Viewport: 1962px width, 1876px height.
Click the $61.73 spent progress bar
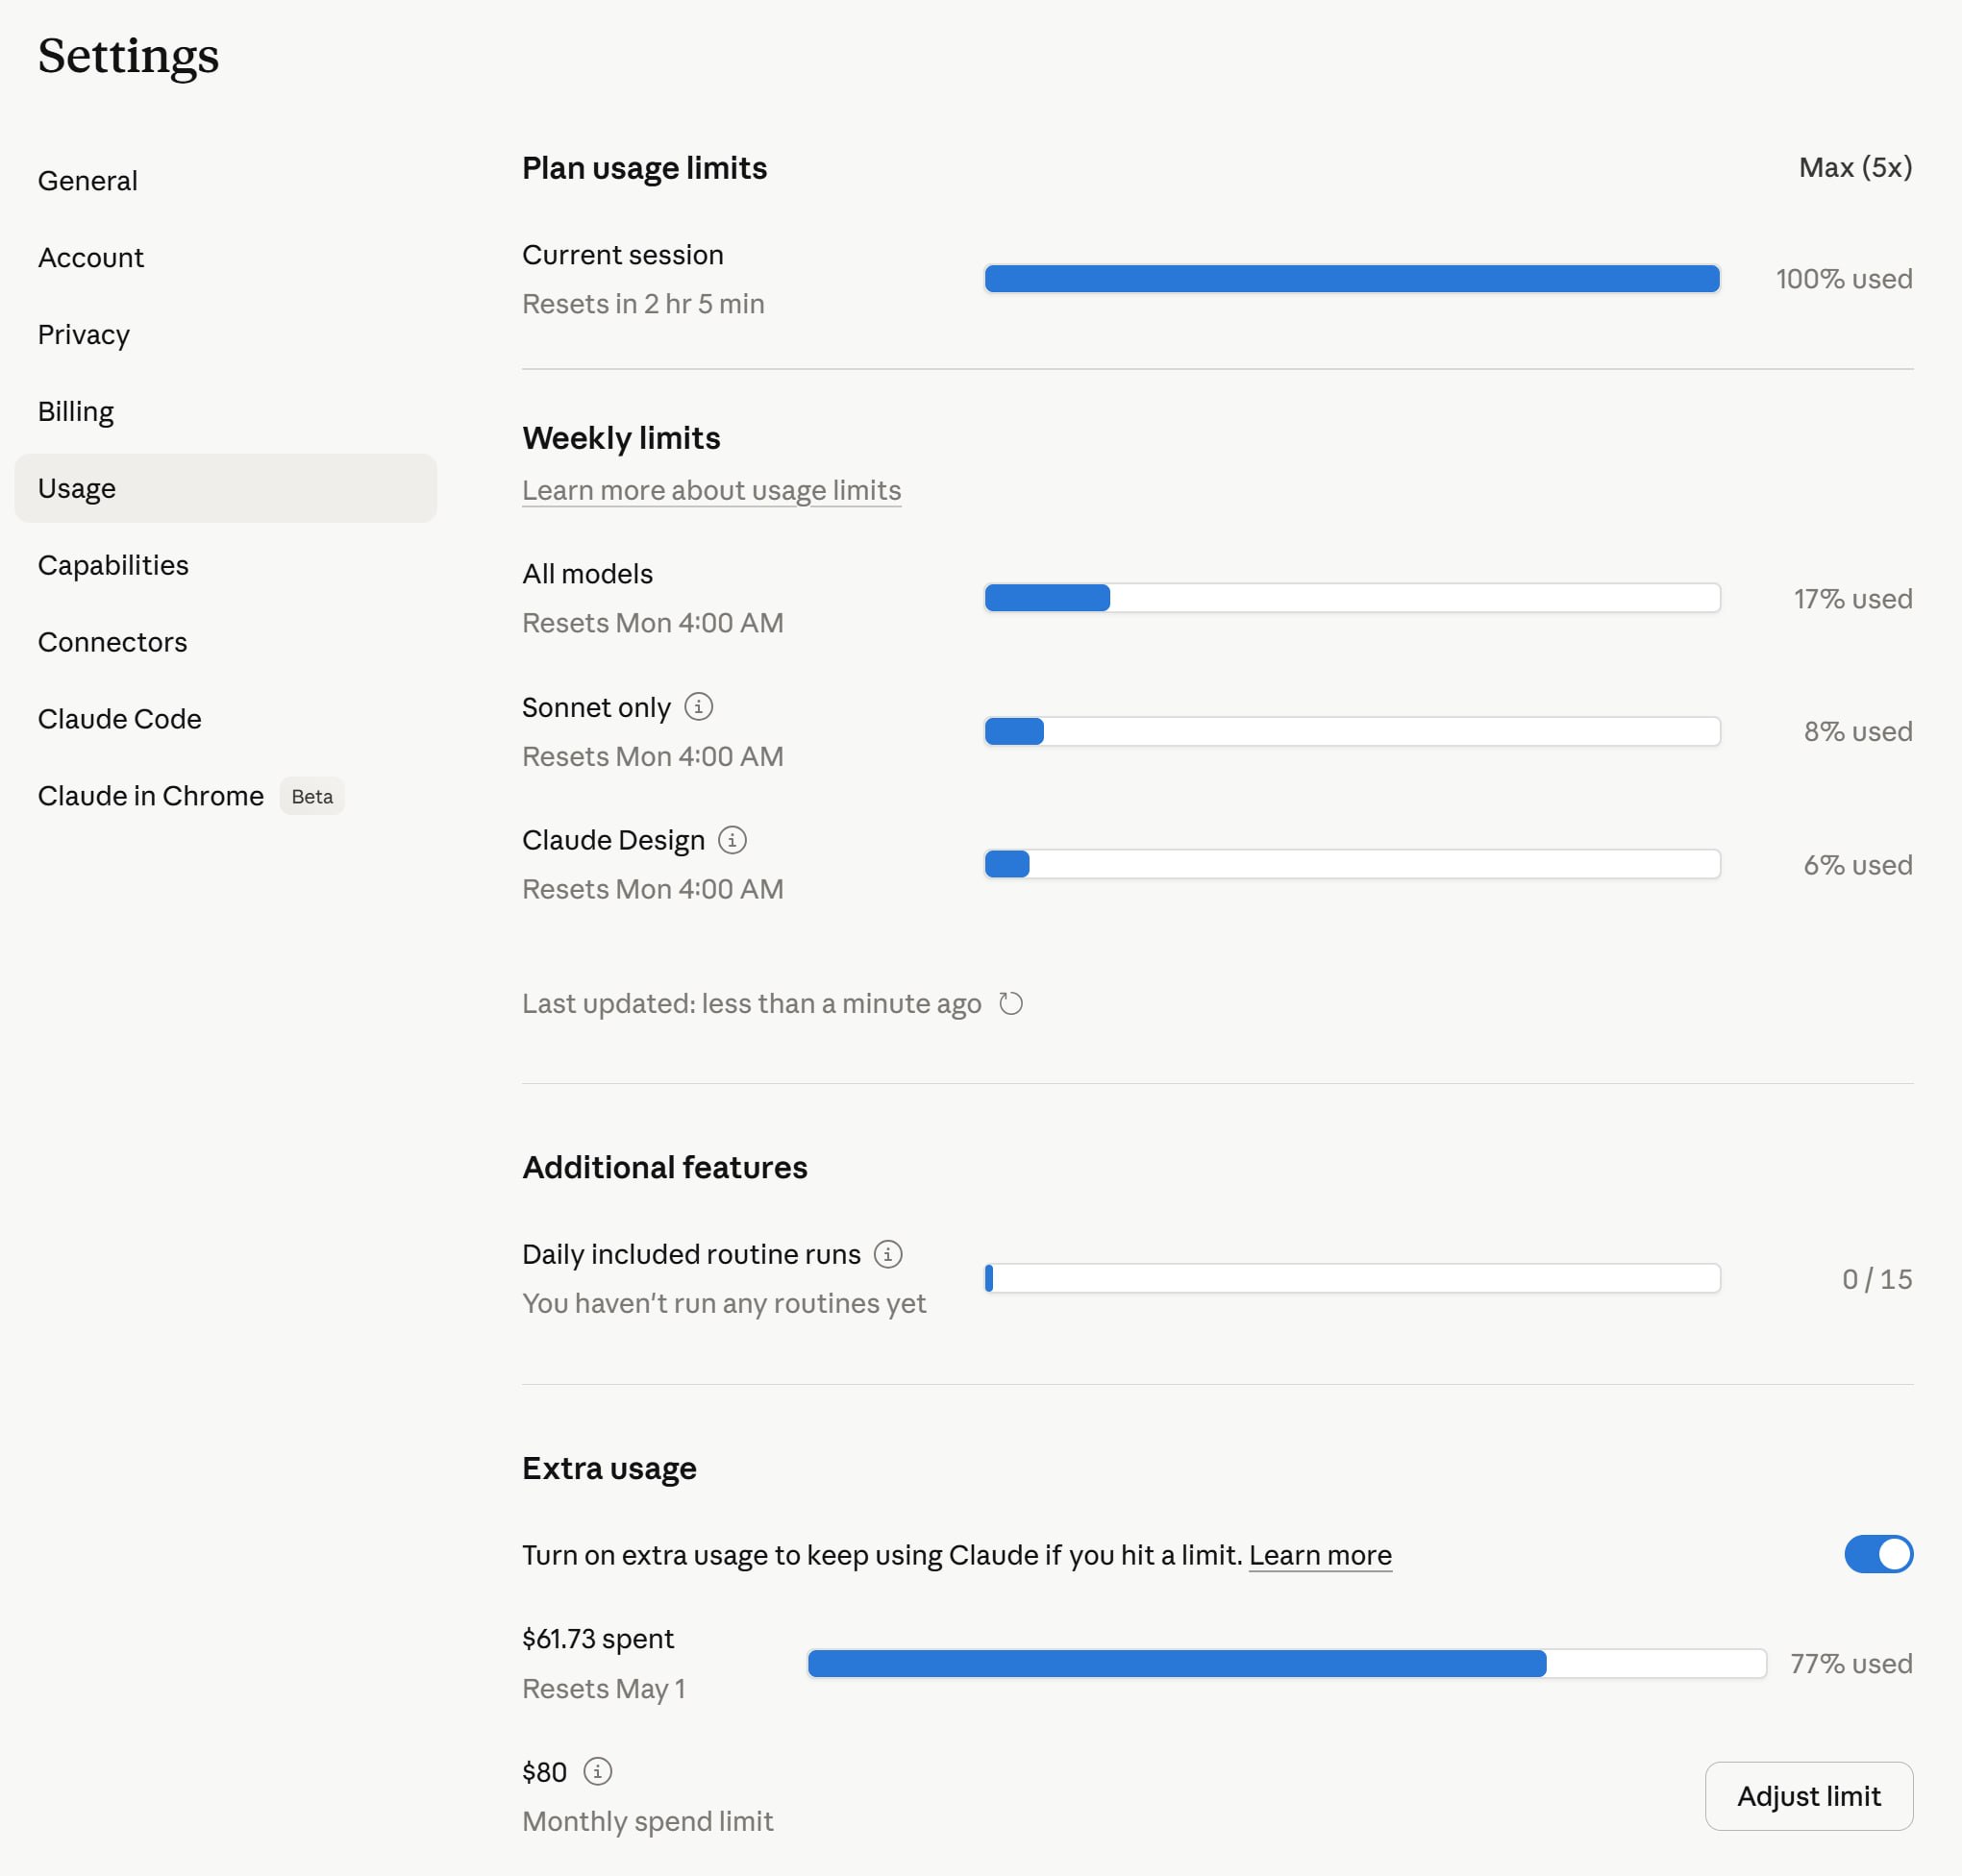point(1286,1664)
